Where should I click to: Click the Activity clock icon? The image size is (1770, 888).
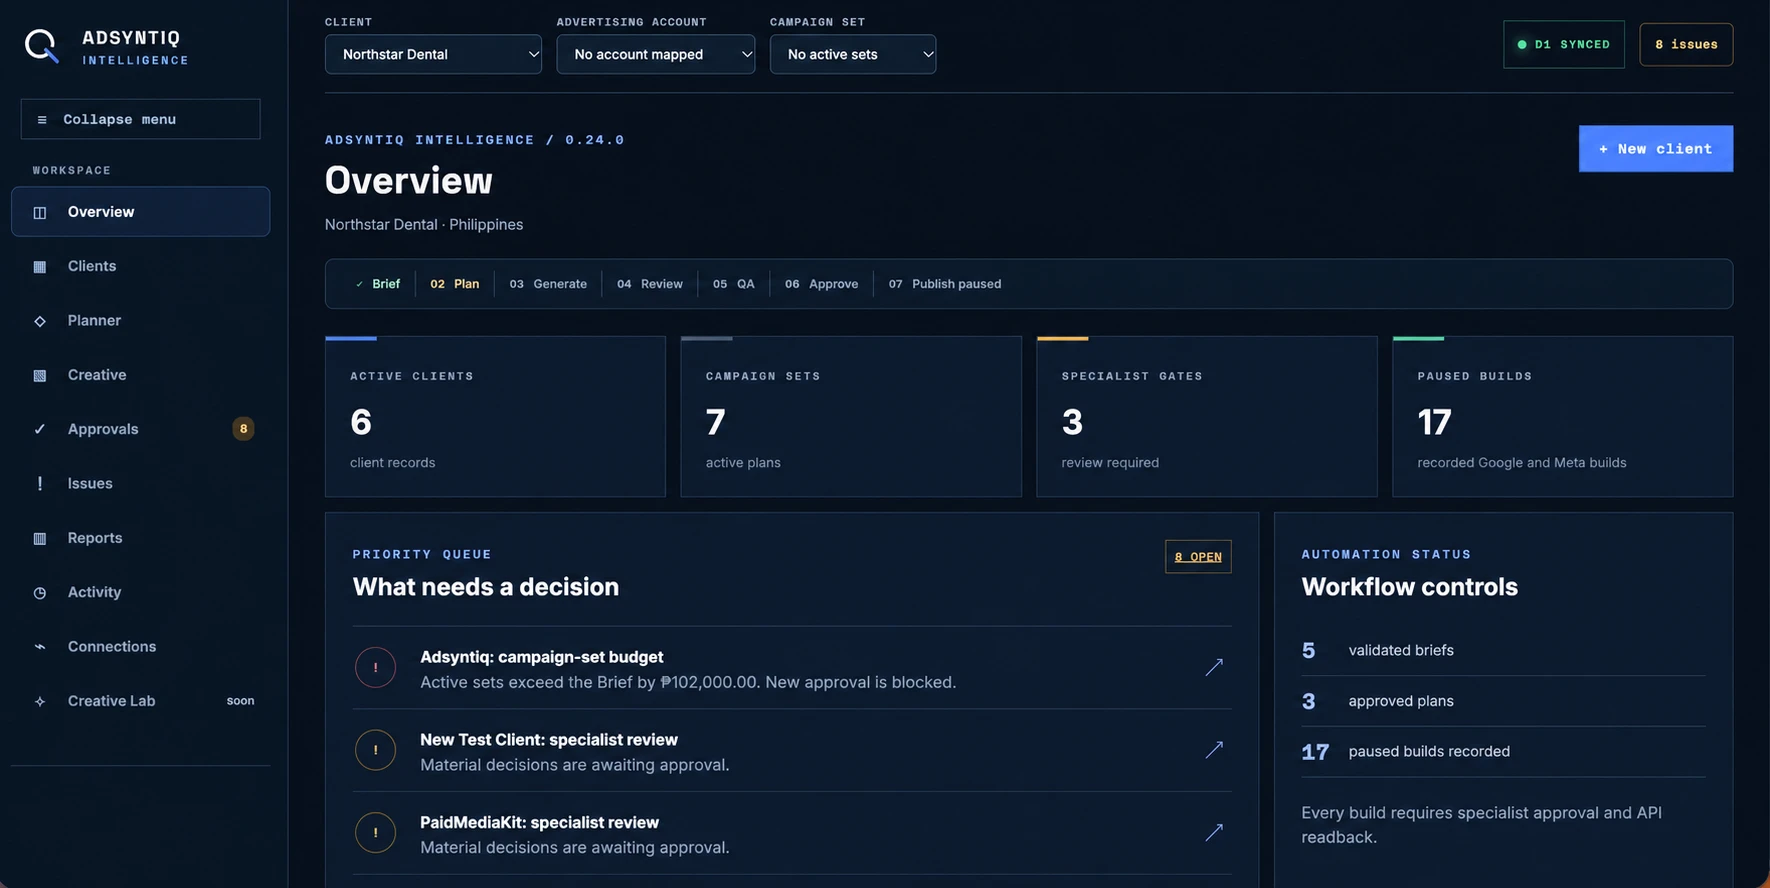click(x=40, y=593)
